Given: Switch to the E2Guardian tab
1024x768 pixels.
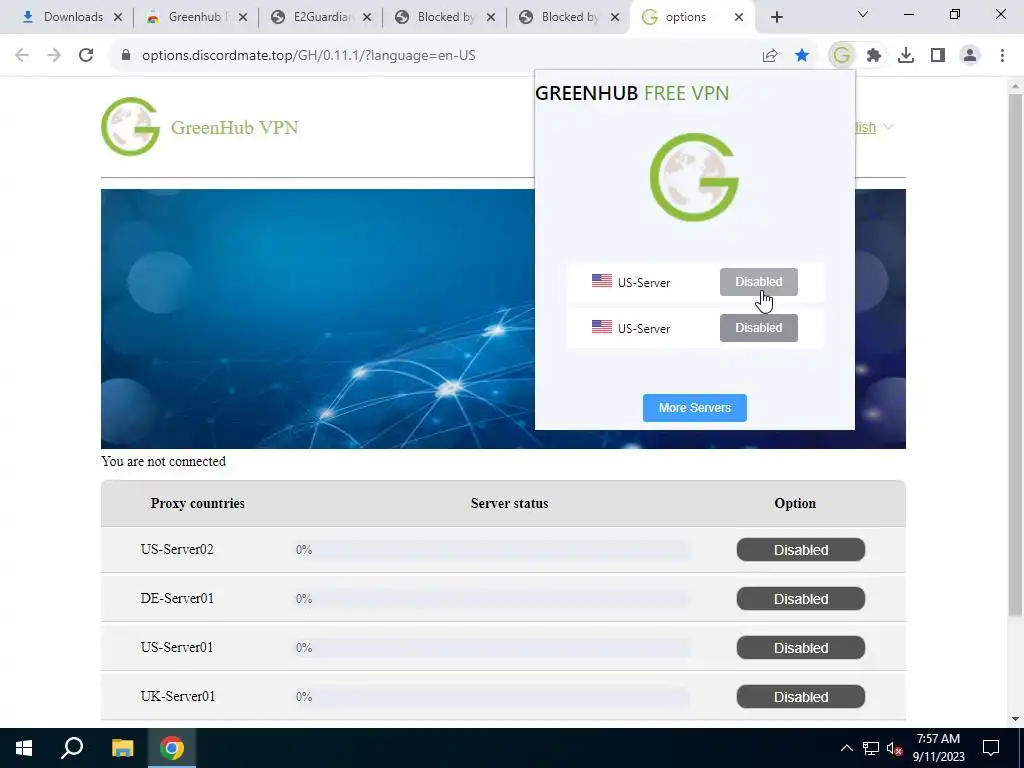Looking at the screenshot, I should (x=323, y=18).
